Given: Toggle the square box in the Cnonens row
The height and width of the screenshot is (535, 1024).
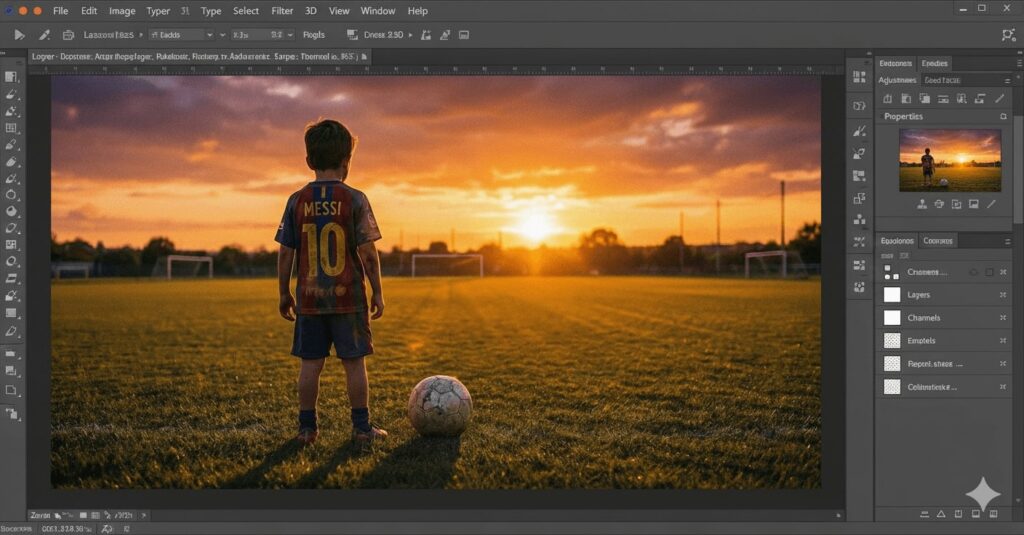Looking at the screenshot, I should coord(989,272).
